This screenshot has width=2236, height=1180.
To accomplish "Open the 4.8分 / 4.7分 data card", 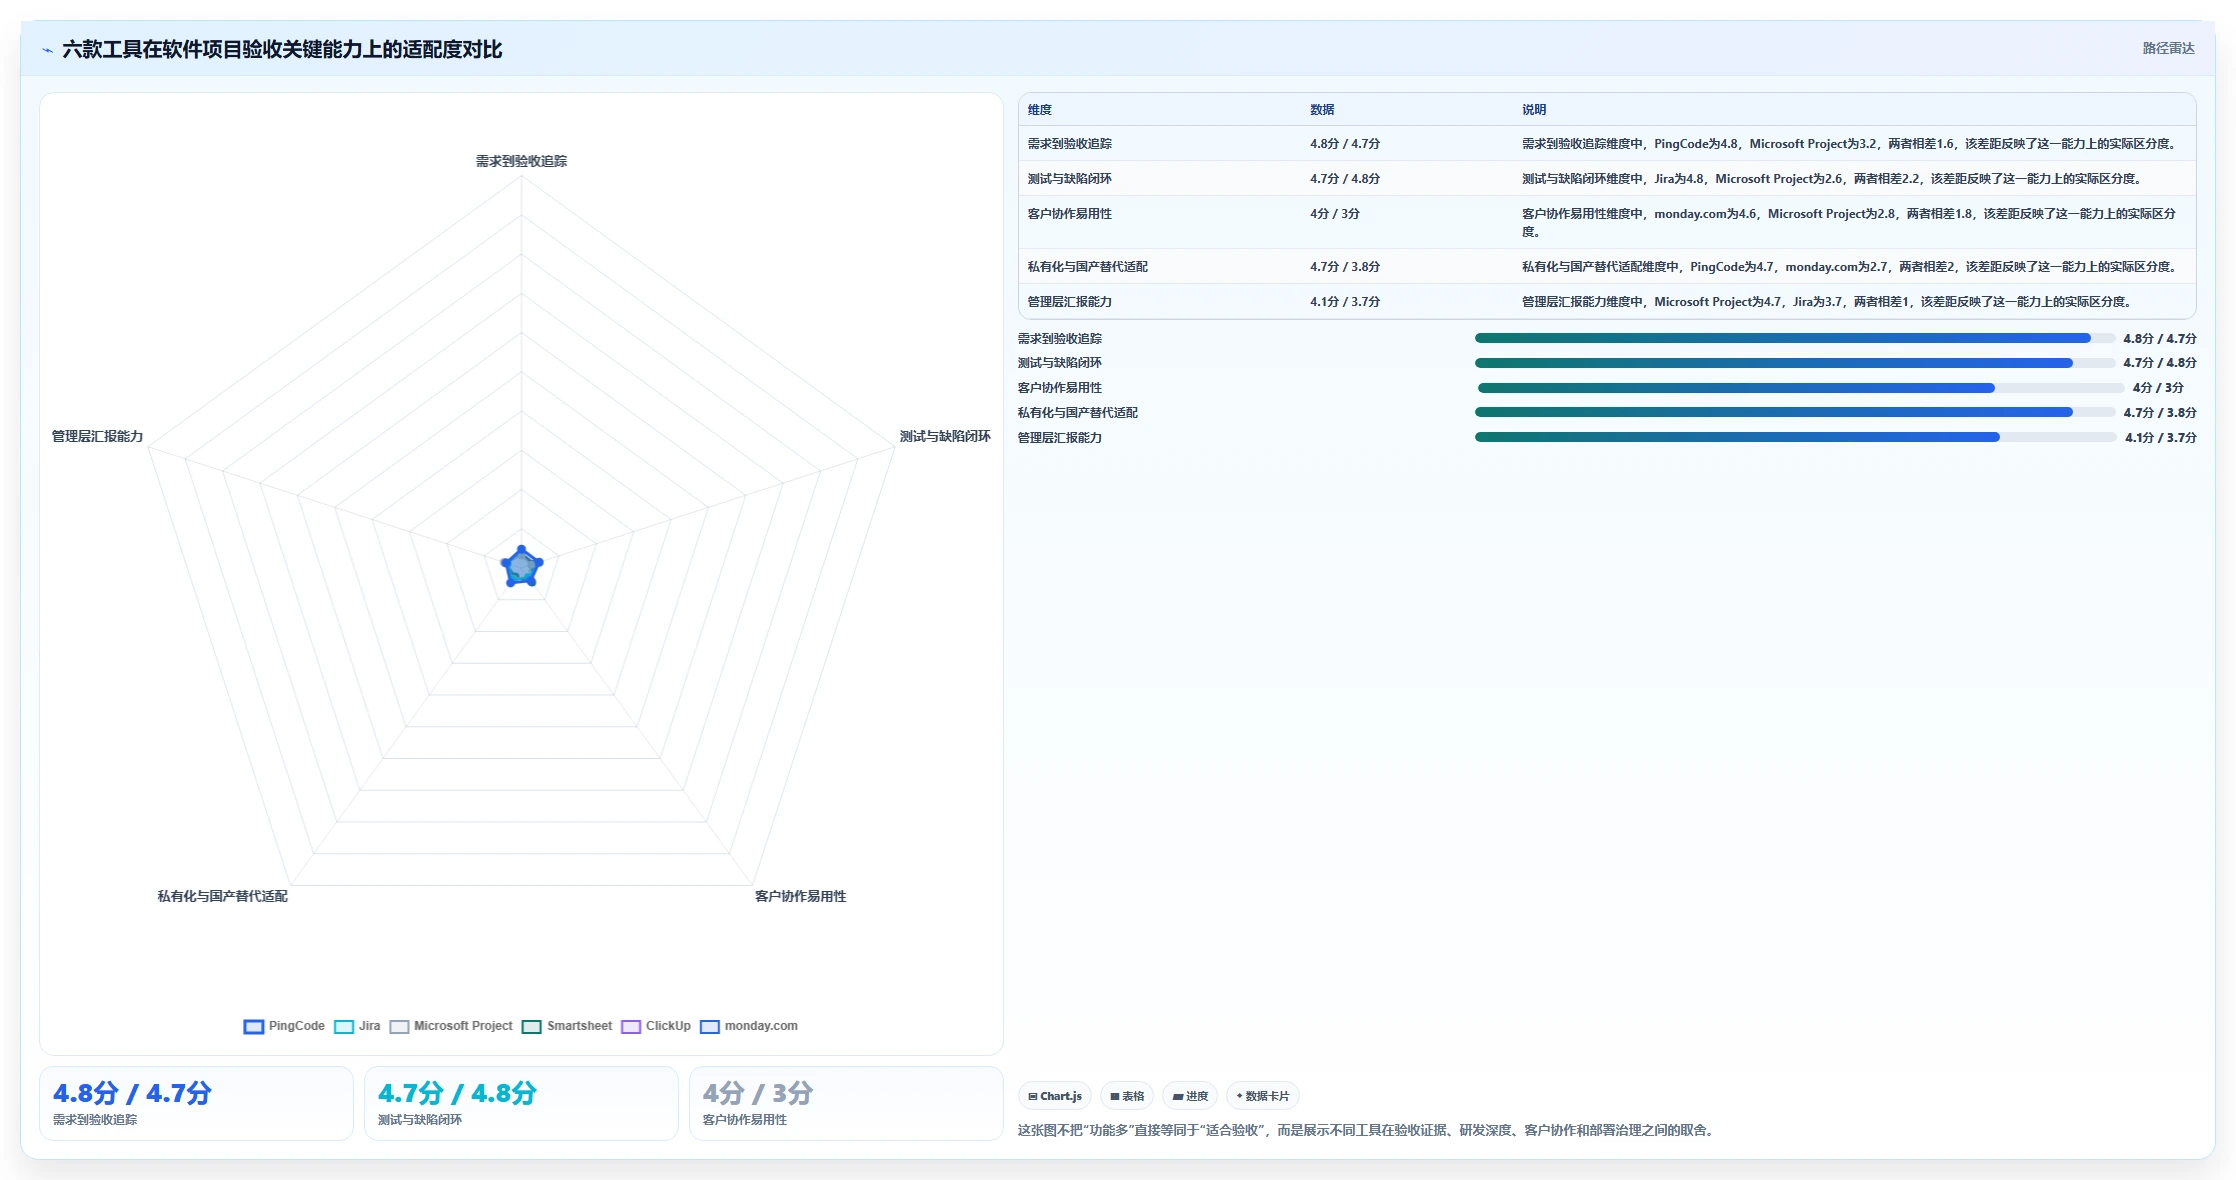I will [196, 1103].
